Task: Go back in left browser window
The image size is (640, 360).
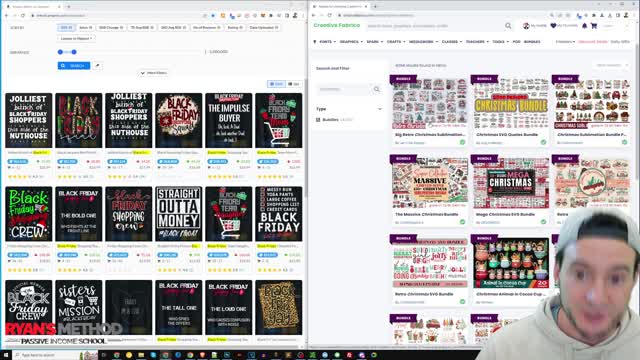Action: [7, 16]
